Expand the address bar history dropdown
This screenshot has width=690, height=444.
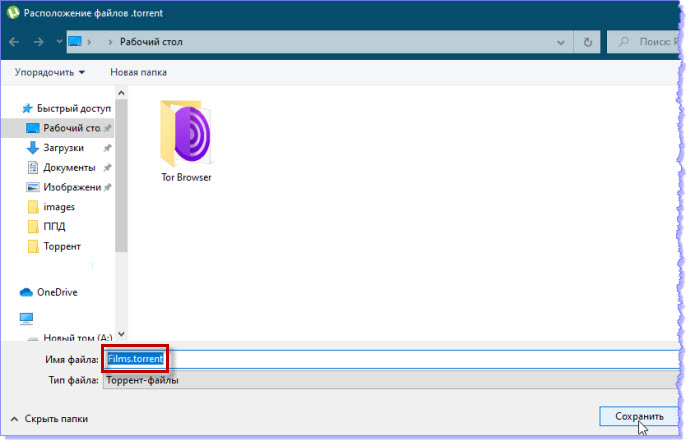(x=561, y=42)
